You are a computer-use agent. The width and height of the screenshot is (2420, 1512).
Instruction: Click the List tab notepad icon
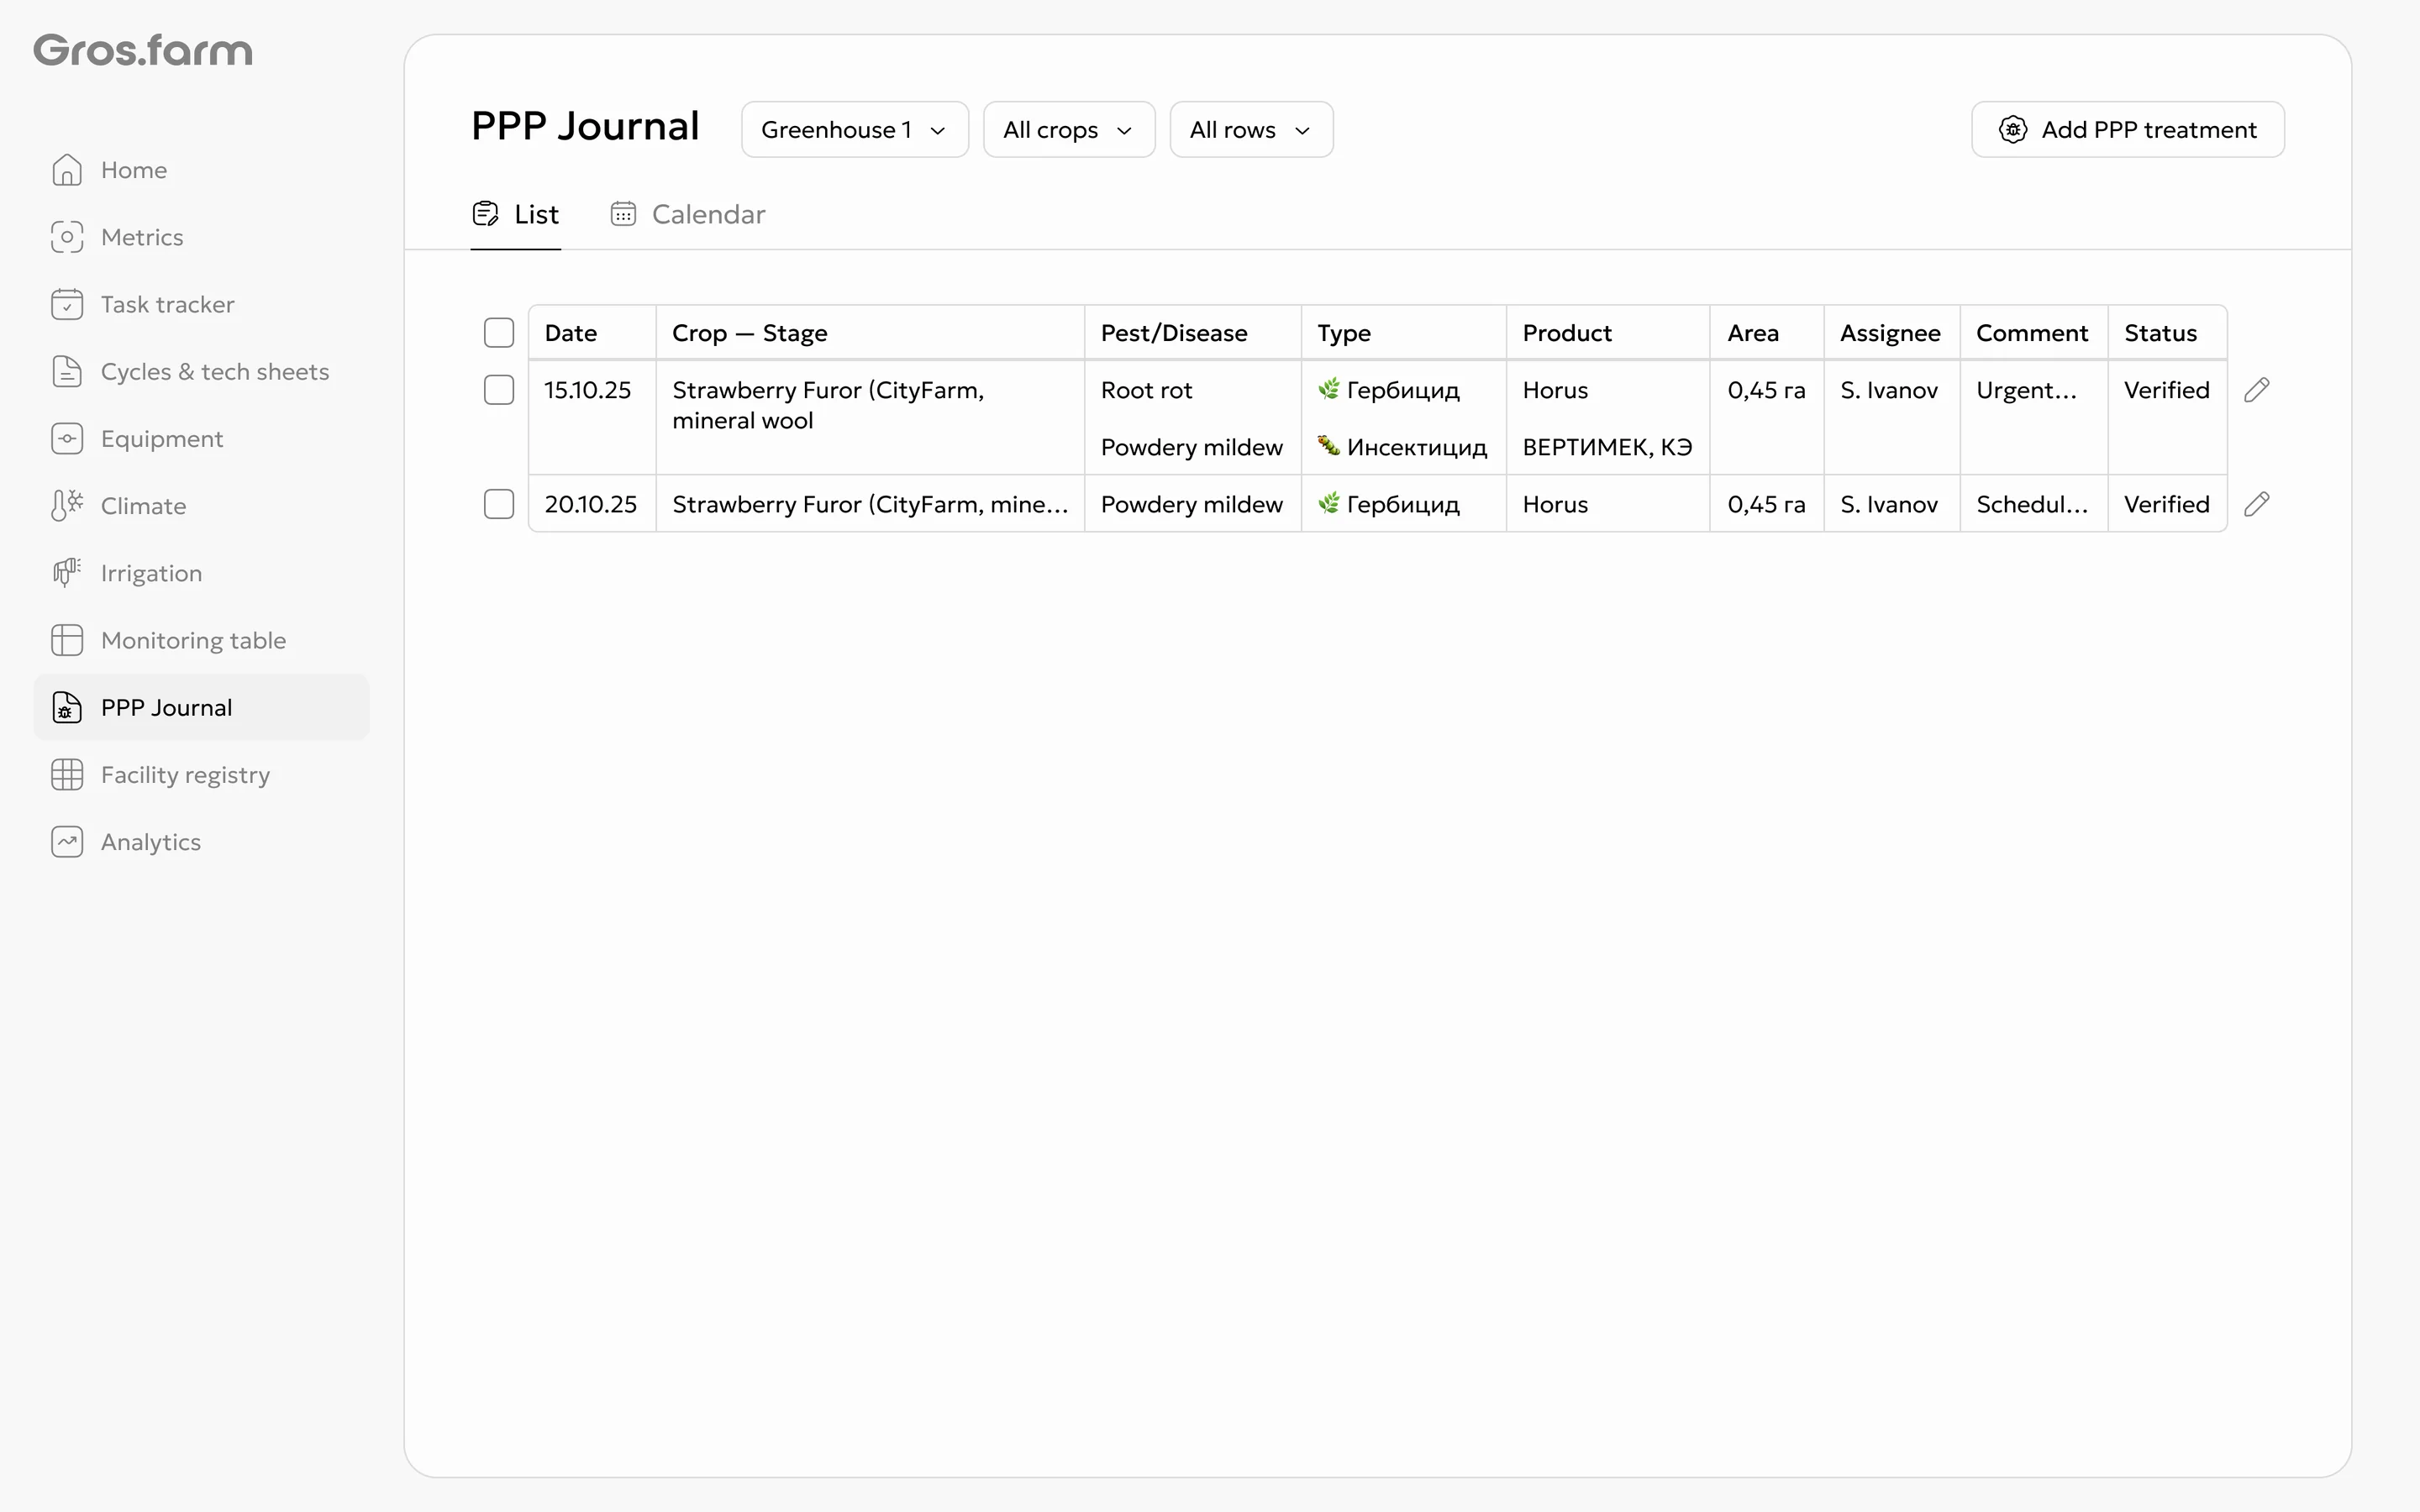click(485, 214)
